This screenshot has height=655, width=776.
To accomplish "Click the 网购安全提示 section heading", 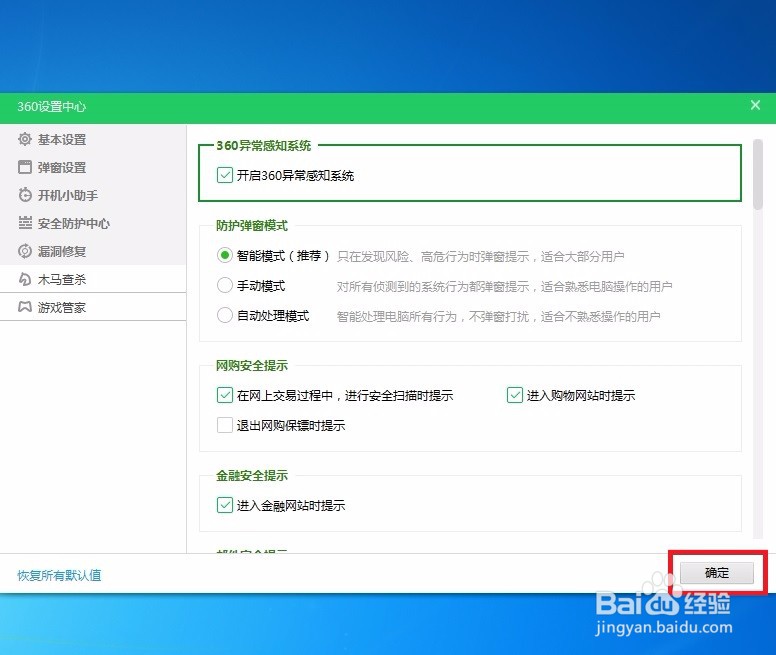I will point(252,366).
